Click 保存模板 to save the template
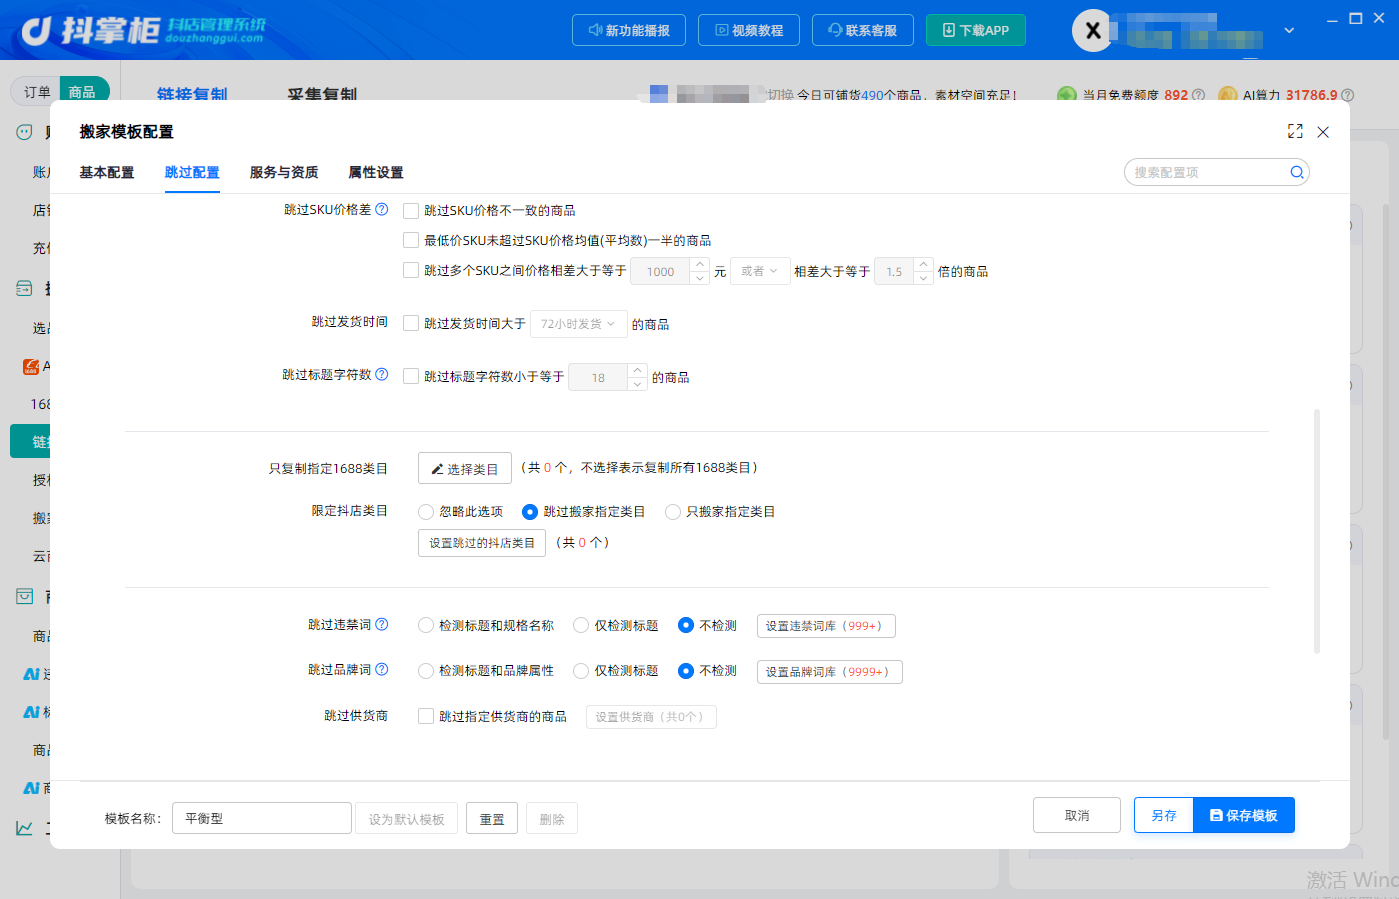The height and width of the screenshot is (899, 1399). (1244, 815)
